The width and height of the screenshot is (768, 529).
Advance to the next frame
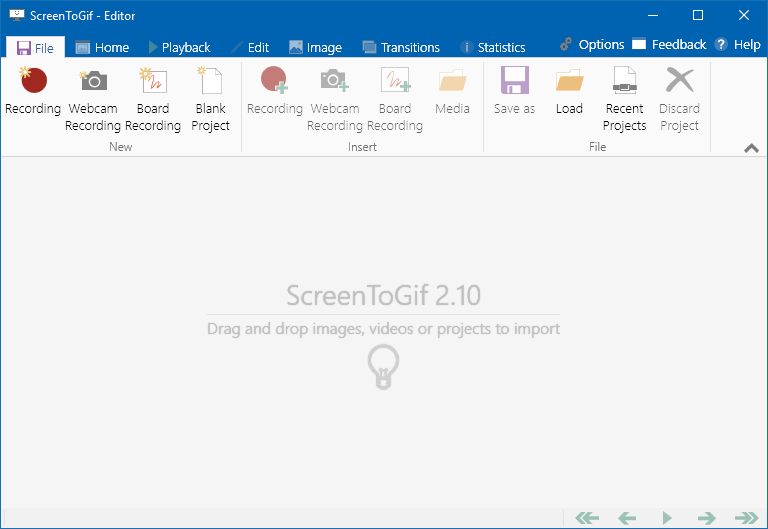(707, 518)
